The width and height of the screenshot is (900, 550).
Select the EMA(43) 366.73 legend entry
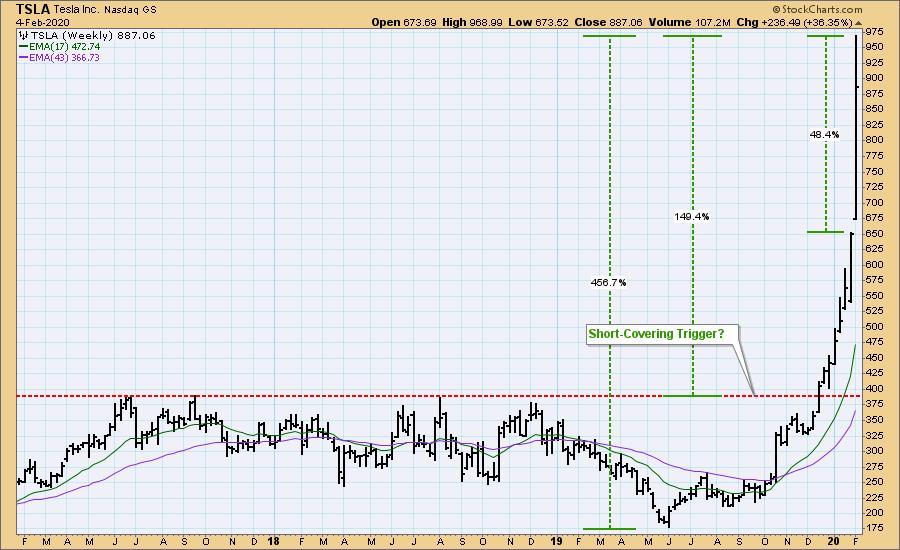[x=63, y=58]
